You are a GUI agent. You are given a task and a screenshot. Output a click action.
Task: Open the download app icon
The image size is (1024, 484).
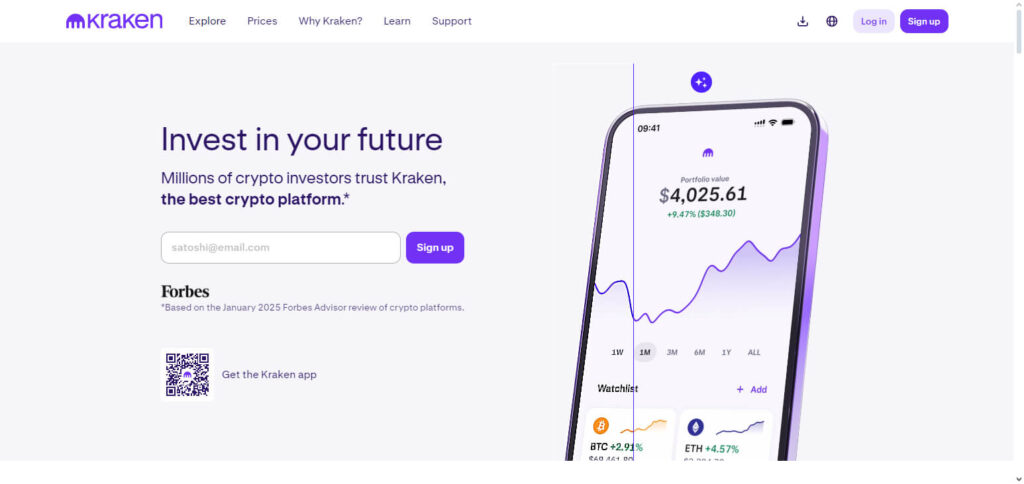(803, 22)
